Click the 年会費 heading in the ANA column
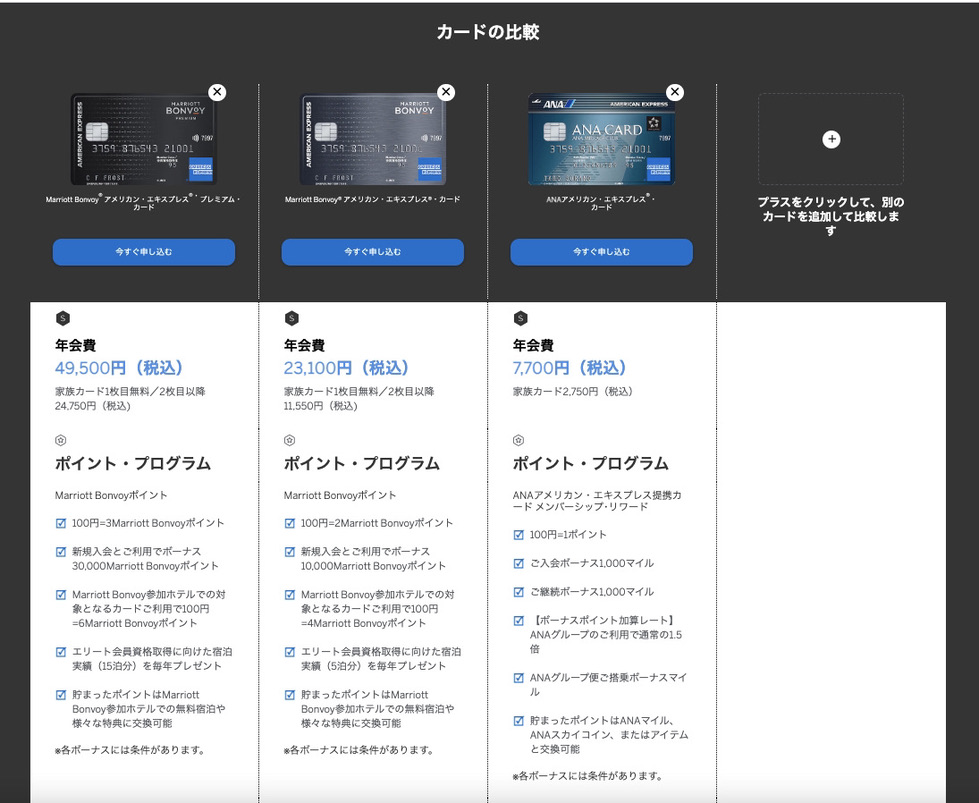 [533, 345]
